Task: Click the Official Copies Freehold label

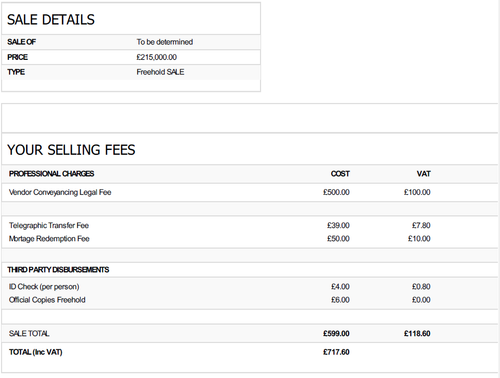Action: point(47,300)
